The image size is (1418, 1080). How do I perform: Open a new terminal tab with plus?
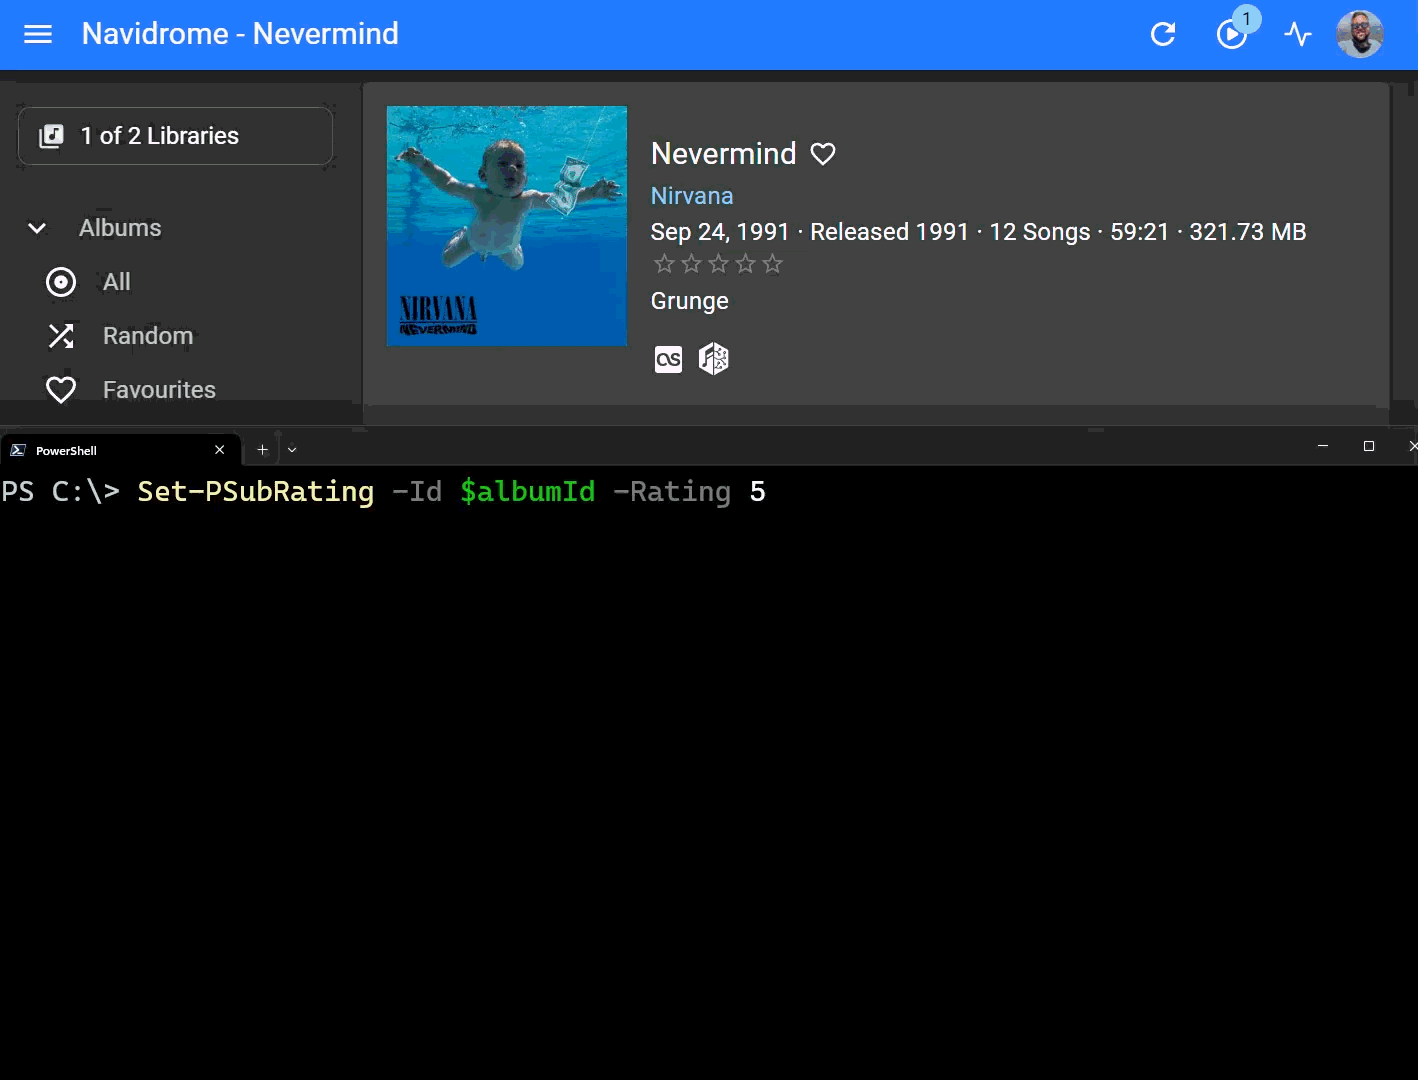coord(262,450)
